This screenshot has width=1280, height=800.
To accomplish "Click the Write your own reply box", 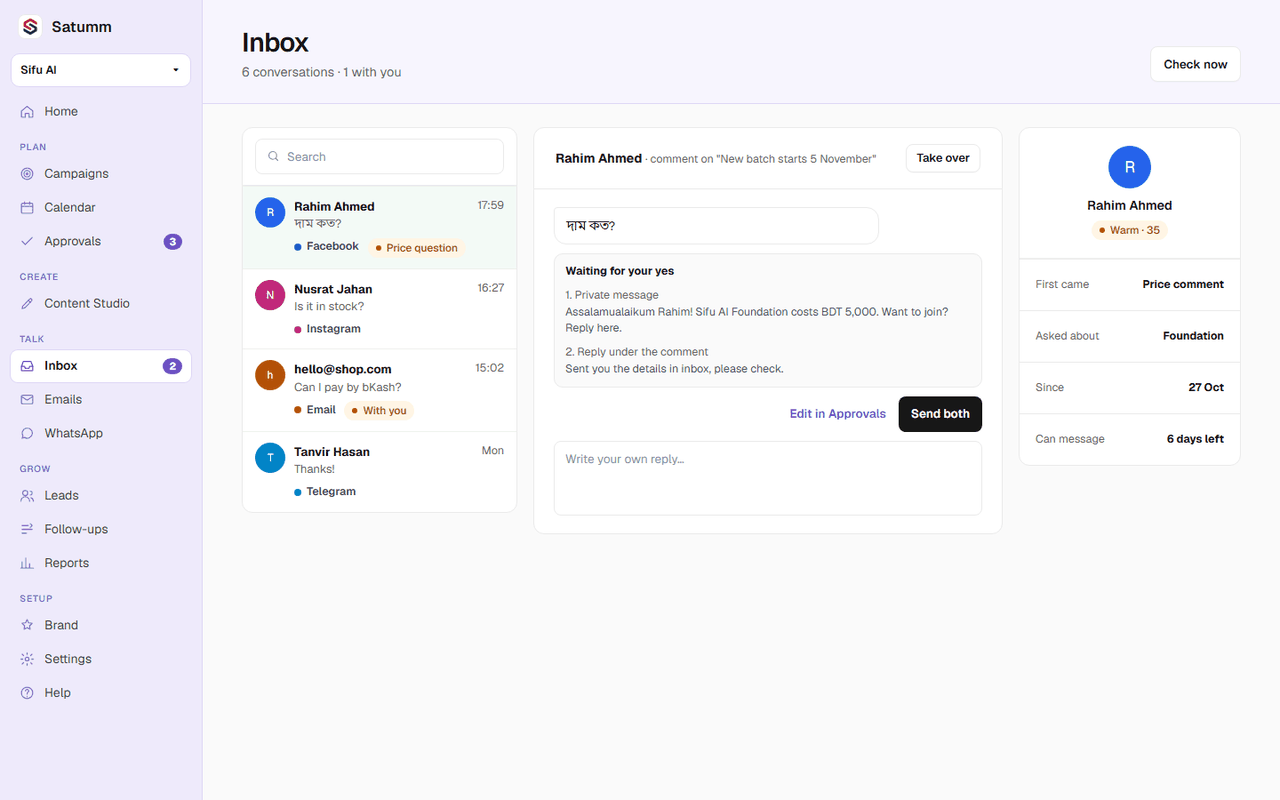I will click(768, 479).
